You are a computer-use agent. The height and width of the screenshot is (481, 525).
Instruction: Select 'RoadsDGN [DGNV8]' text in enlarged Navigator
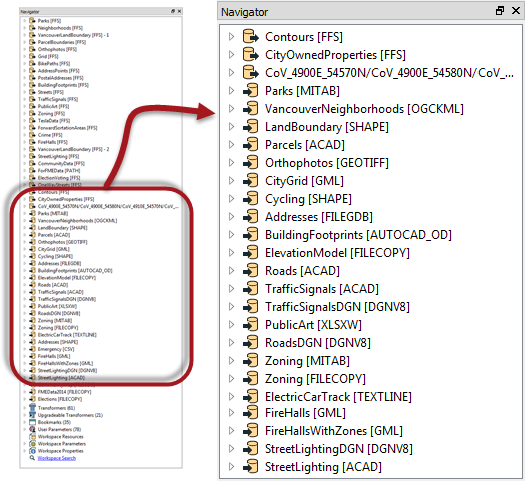pos(318,343)
